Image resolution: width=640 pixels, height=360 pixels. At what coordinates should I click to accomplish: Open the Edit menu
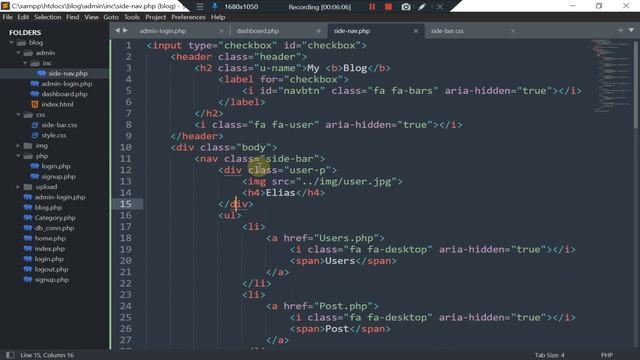(23, 17)
